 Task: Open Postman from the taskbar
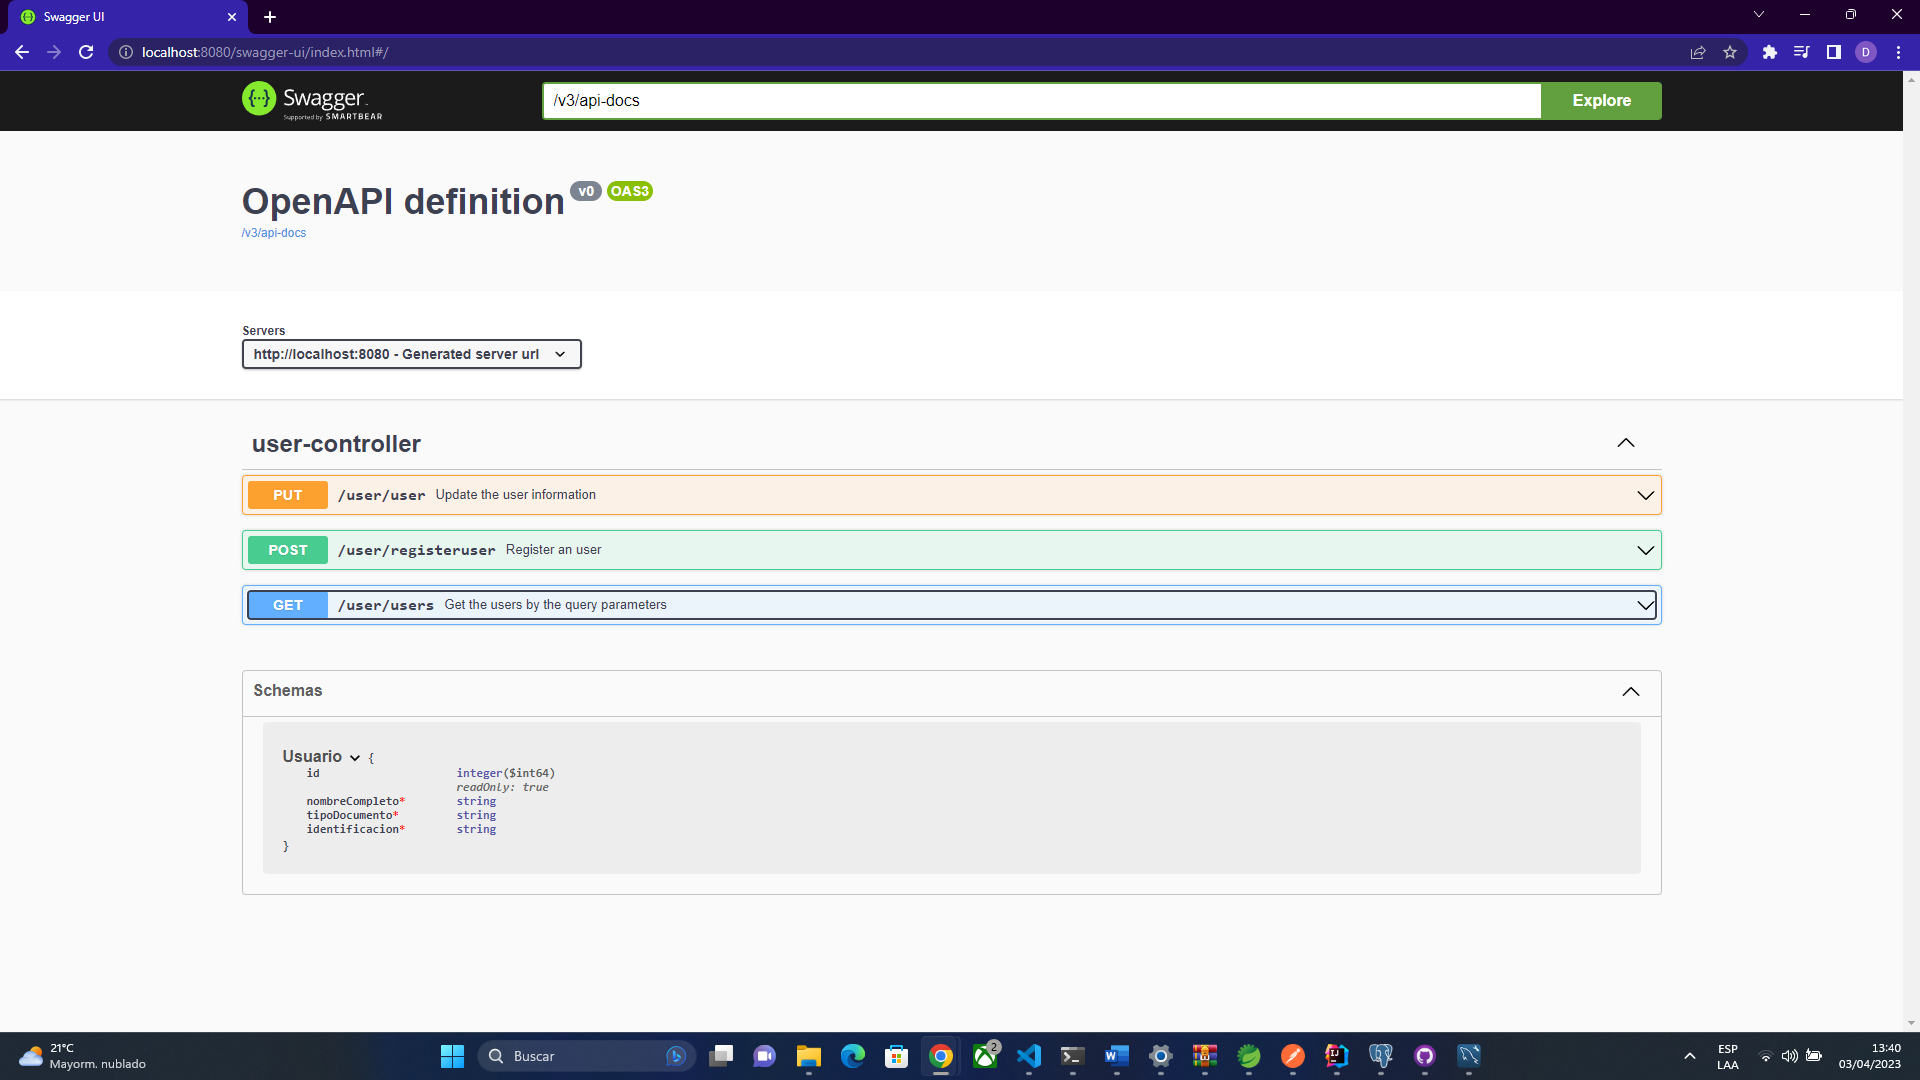click(x=1293, y=1056)
